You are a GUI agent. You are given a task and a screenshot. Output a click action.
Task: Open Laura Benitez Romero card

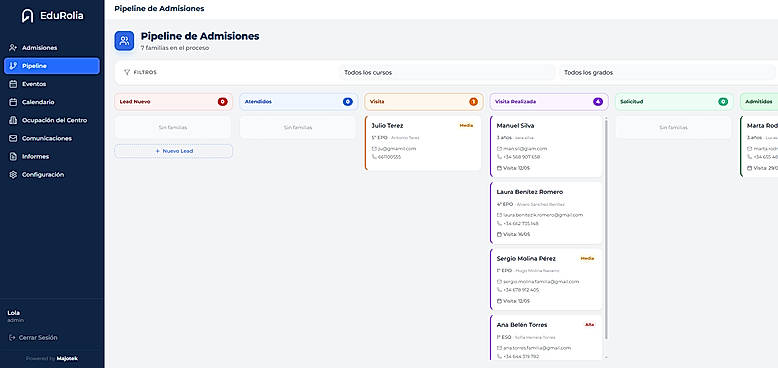pyautogui.click(x=546, y=213)
